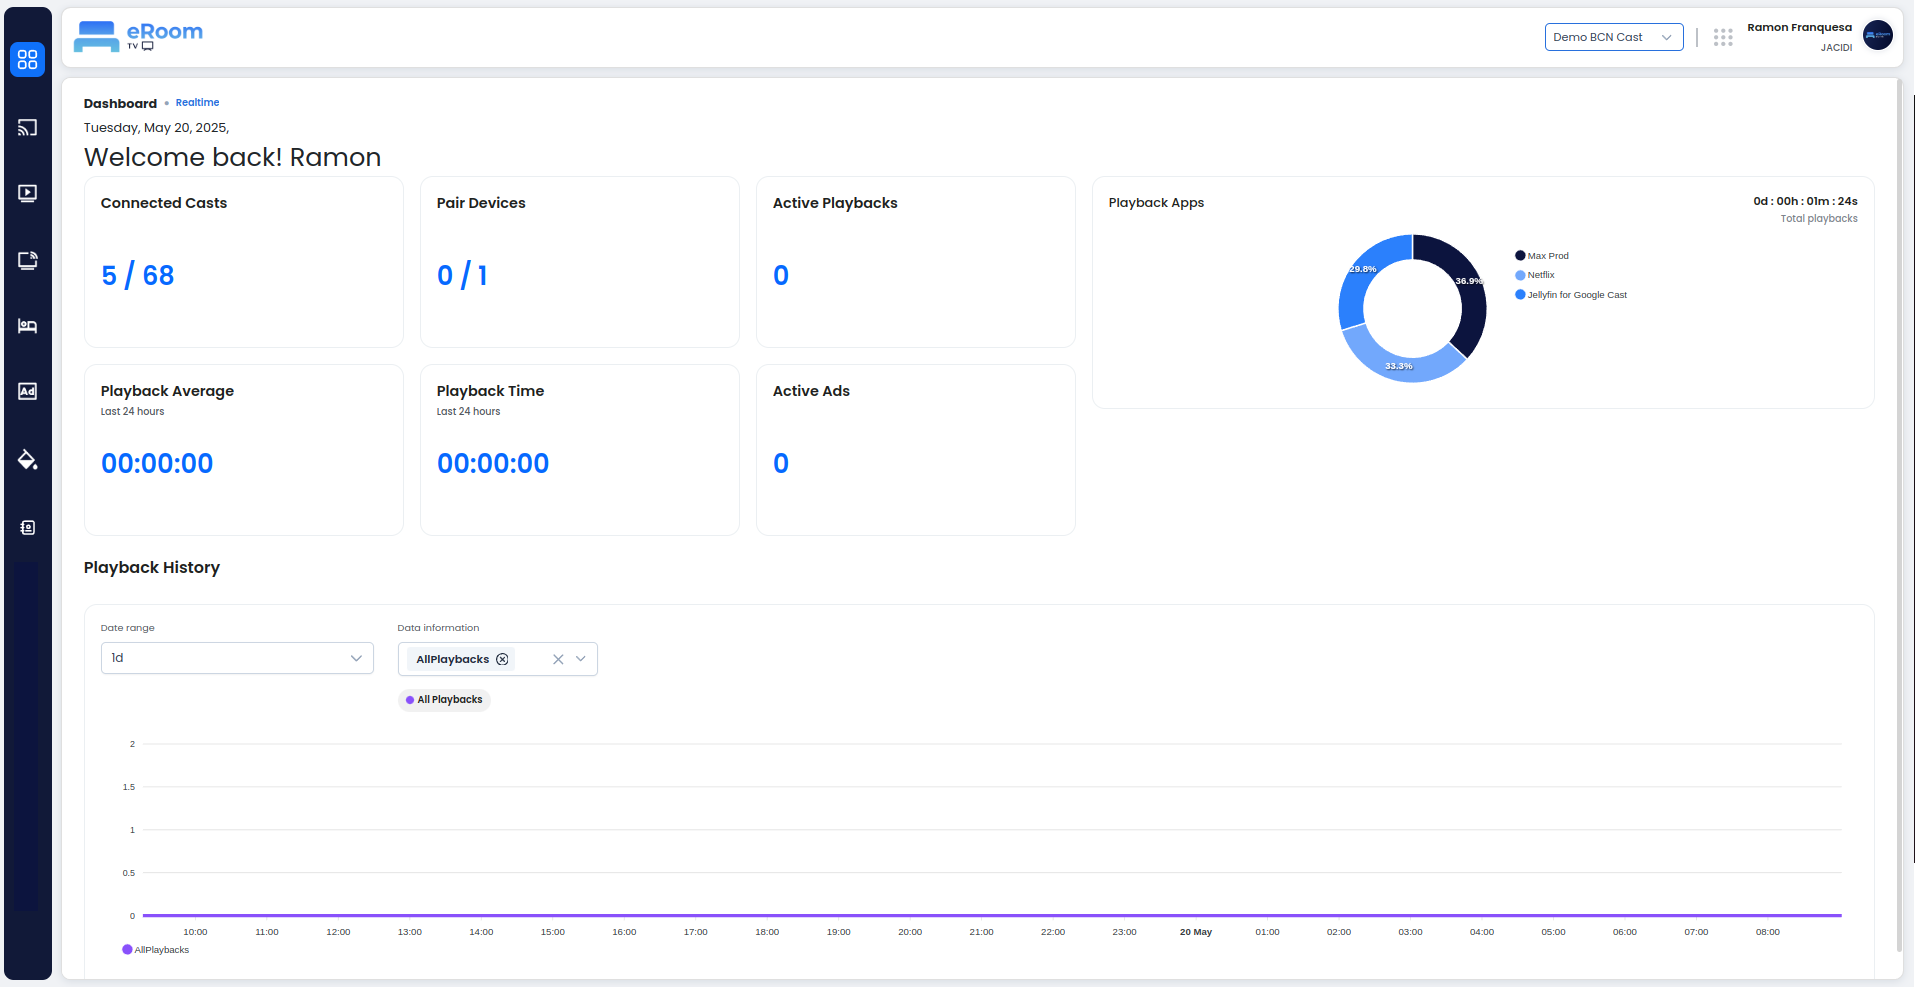Open the dashboard grid icon in sidebar

click(x=28, y=60)
